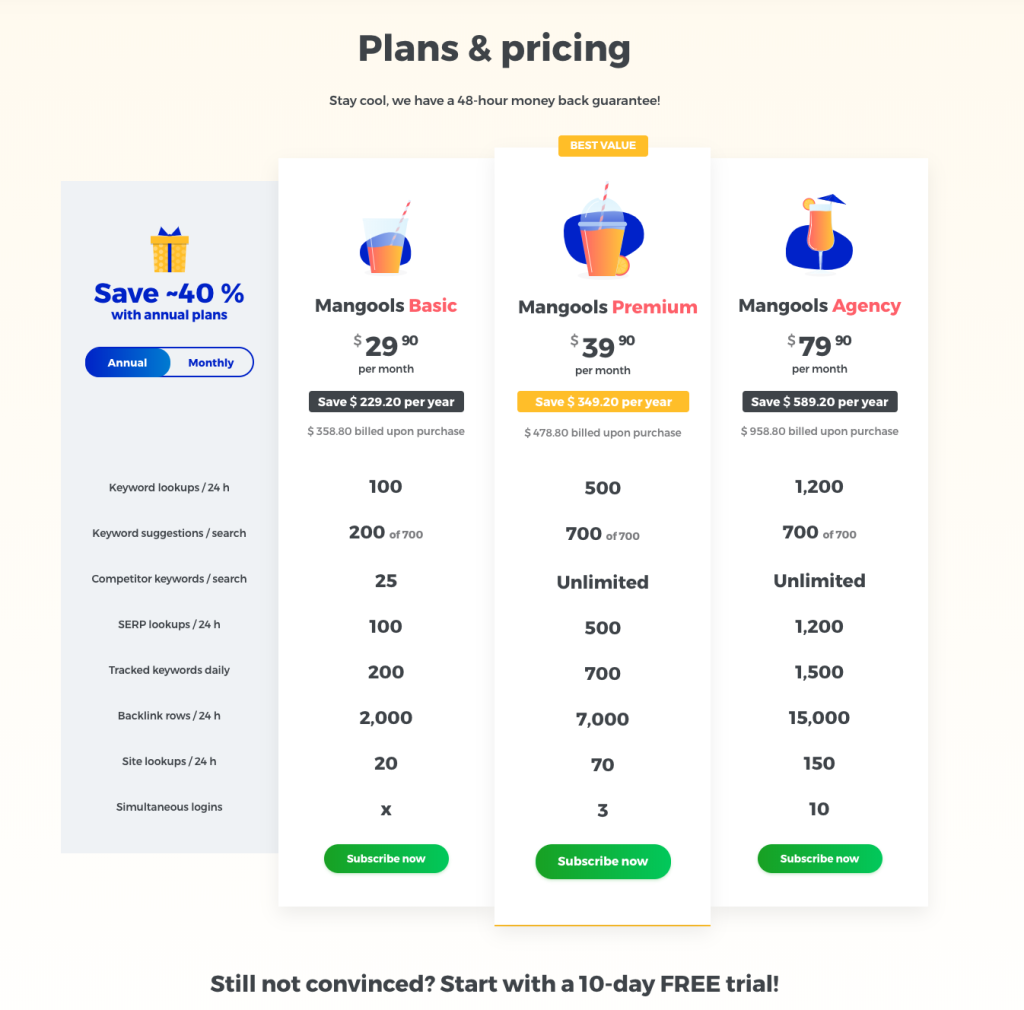Screen dimensions: 1024x1010
Task: Switch to Monthly billing
Action: (x=211, y=363)
